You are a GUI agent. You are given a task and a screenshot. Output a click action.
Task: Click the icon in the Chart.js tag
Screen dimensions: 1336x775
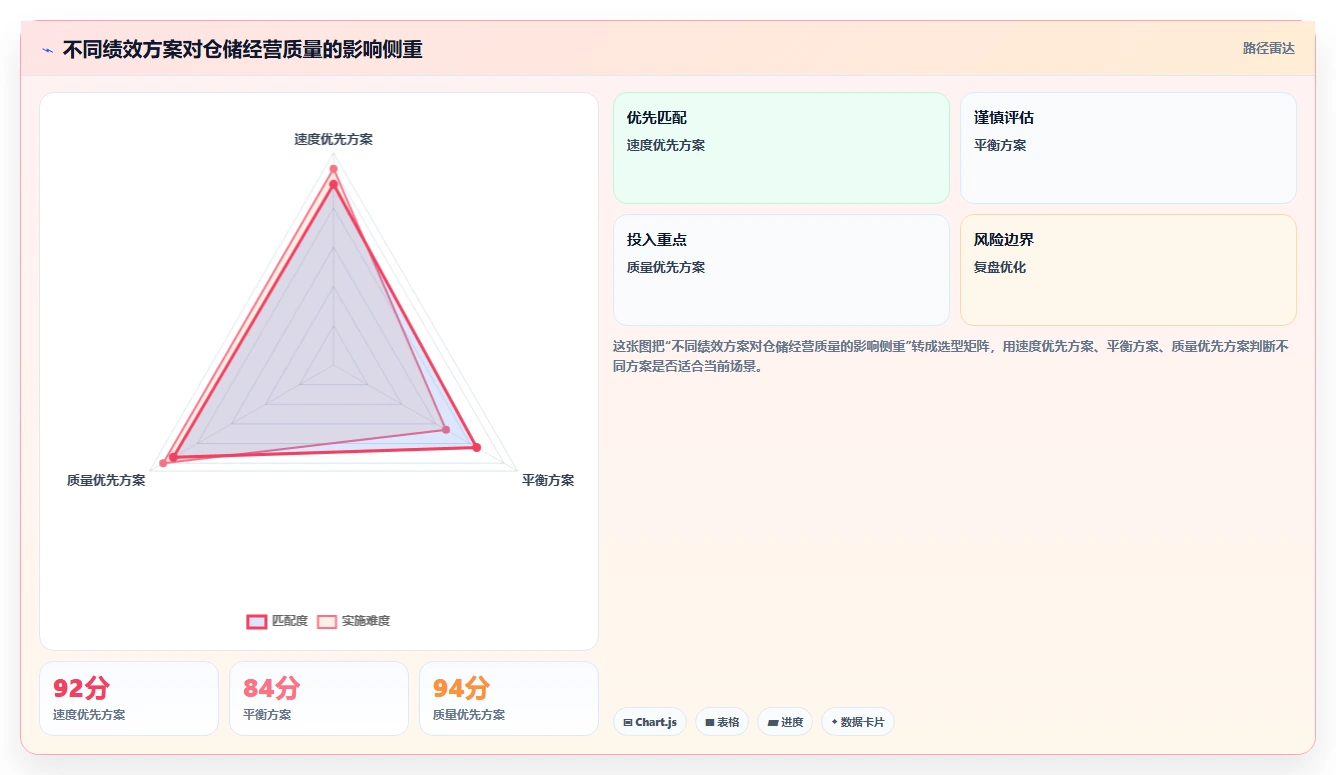pyautogui.click(x=627, y=722)
